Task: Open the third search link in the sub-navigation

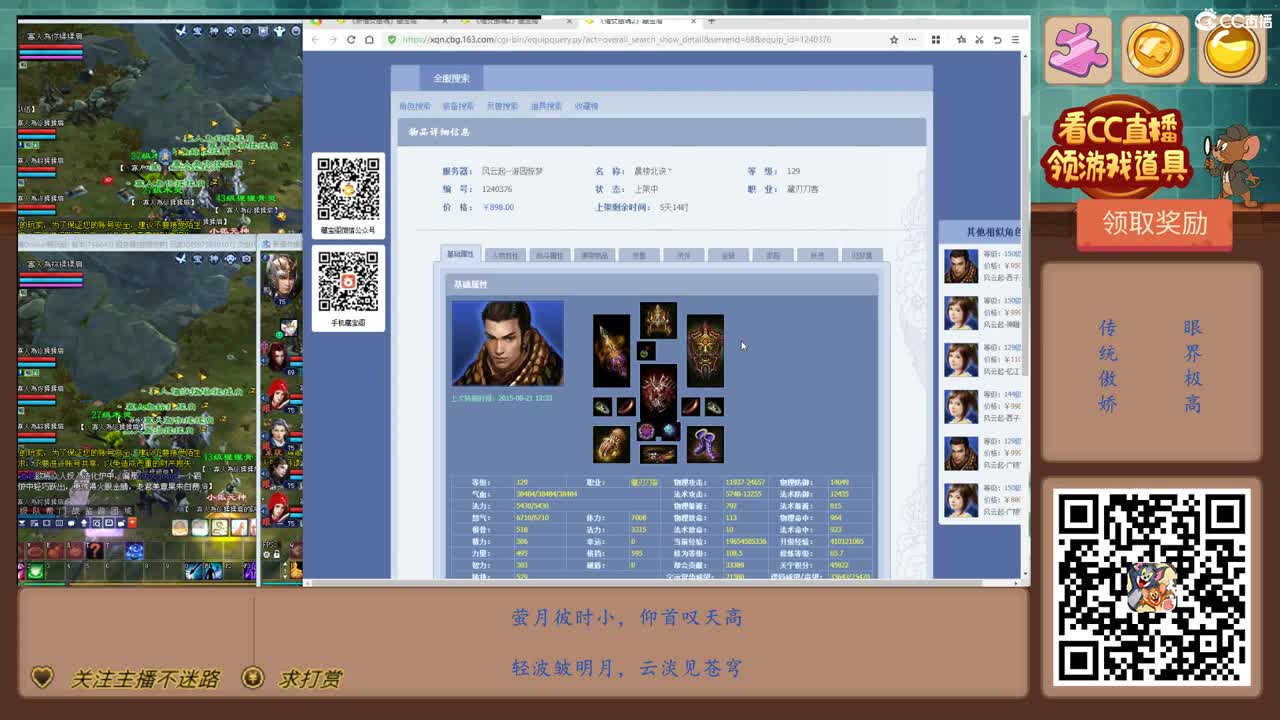Action: [502, 106]
